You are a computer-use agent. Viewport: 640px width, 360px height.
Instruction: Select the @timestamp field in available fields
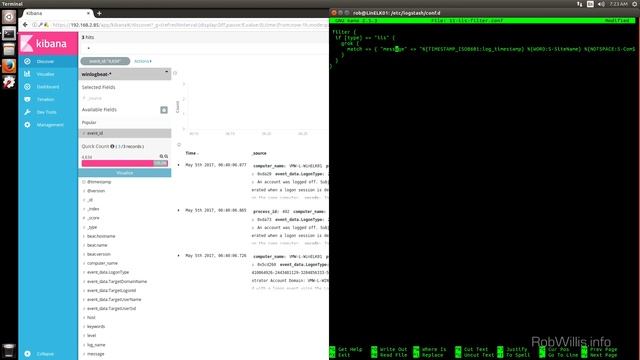pos(99,182)
